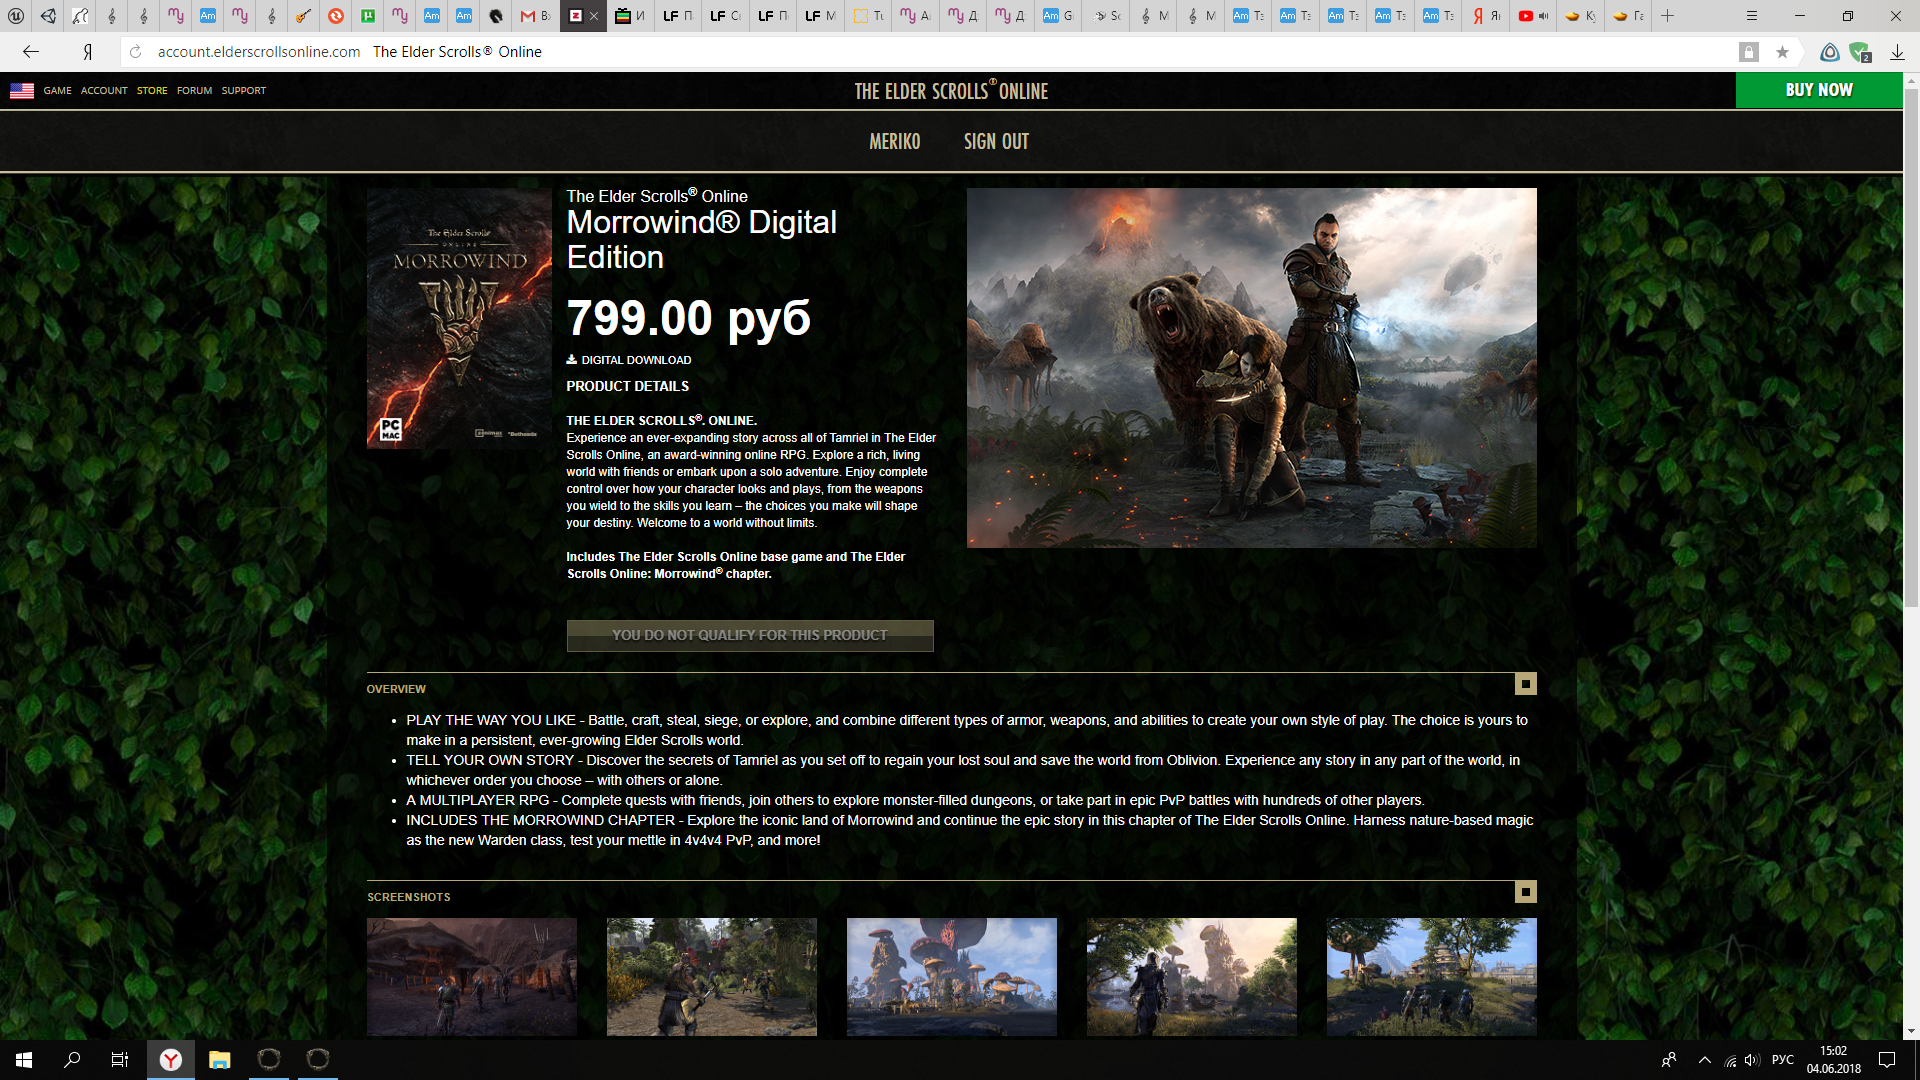
Task: Switch to the red Yandex tab
Action: coord(1486,16)
